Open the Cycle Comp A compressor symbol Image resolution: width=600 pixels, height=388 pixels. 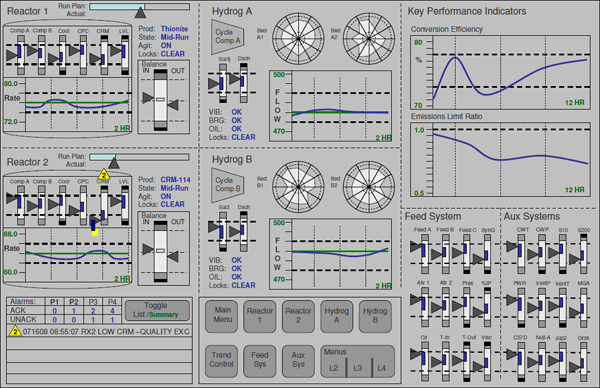point(228,37)
